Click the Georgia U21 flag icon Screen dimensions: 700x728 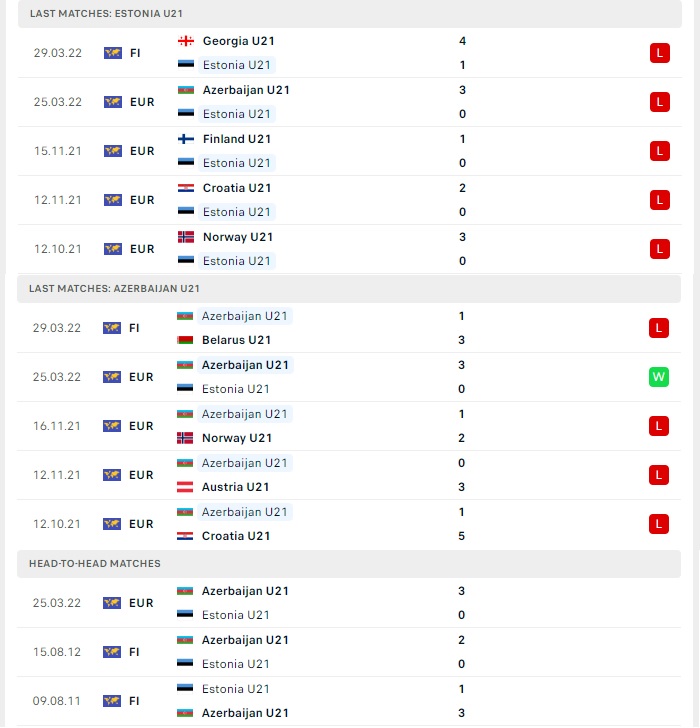[x=186, y=41]
